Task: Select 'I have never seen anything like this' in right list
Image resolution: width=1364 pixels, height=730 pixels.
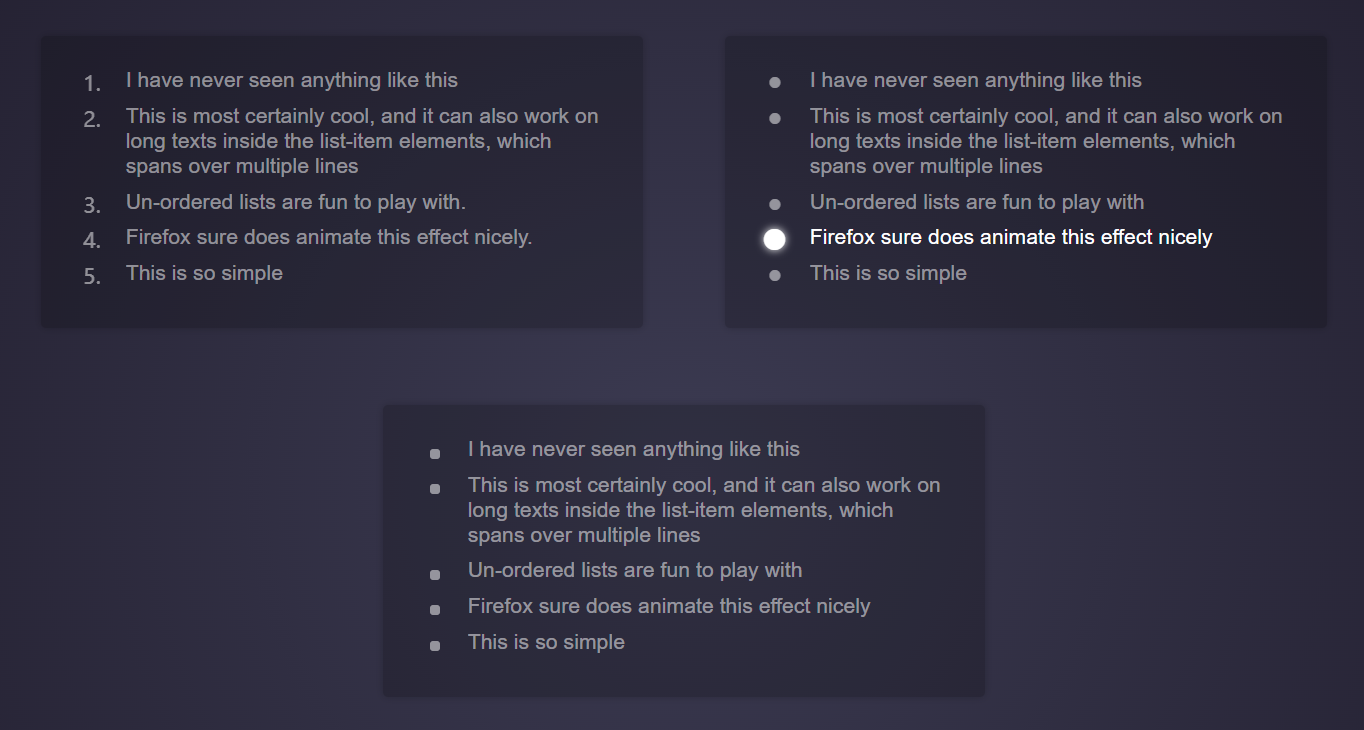Action: [x=976, y=80]
